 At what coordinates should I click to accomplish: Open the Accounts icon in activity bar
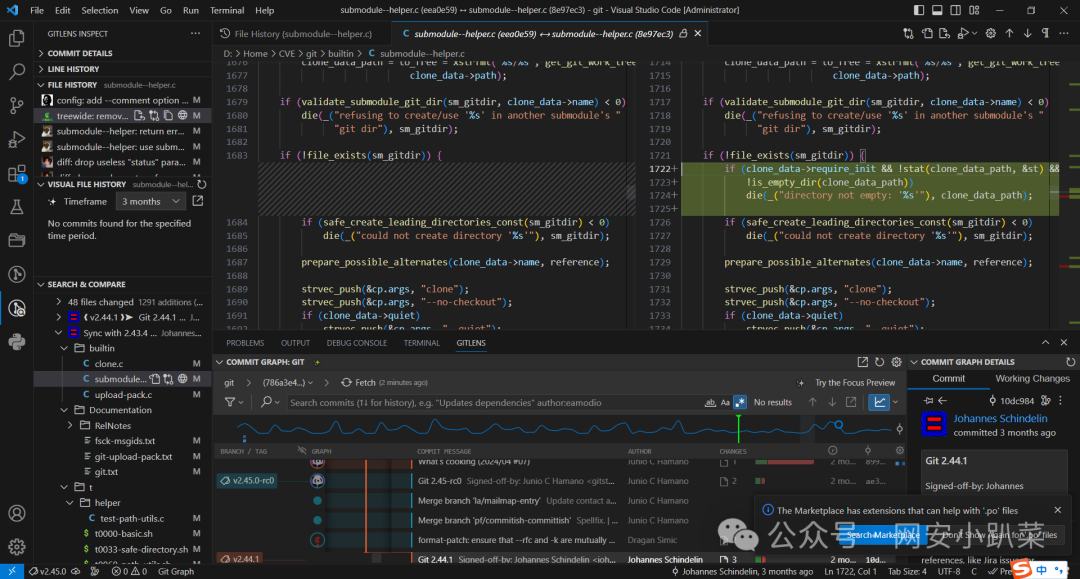(17, 514)
